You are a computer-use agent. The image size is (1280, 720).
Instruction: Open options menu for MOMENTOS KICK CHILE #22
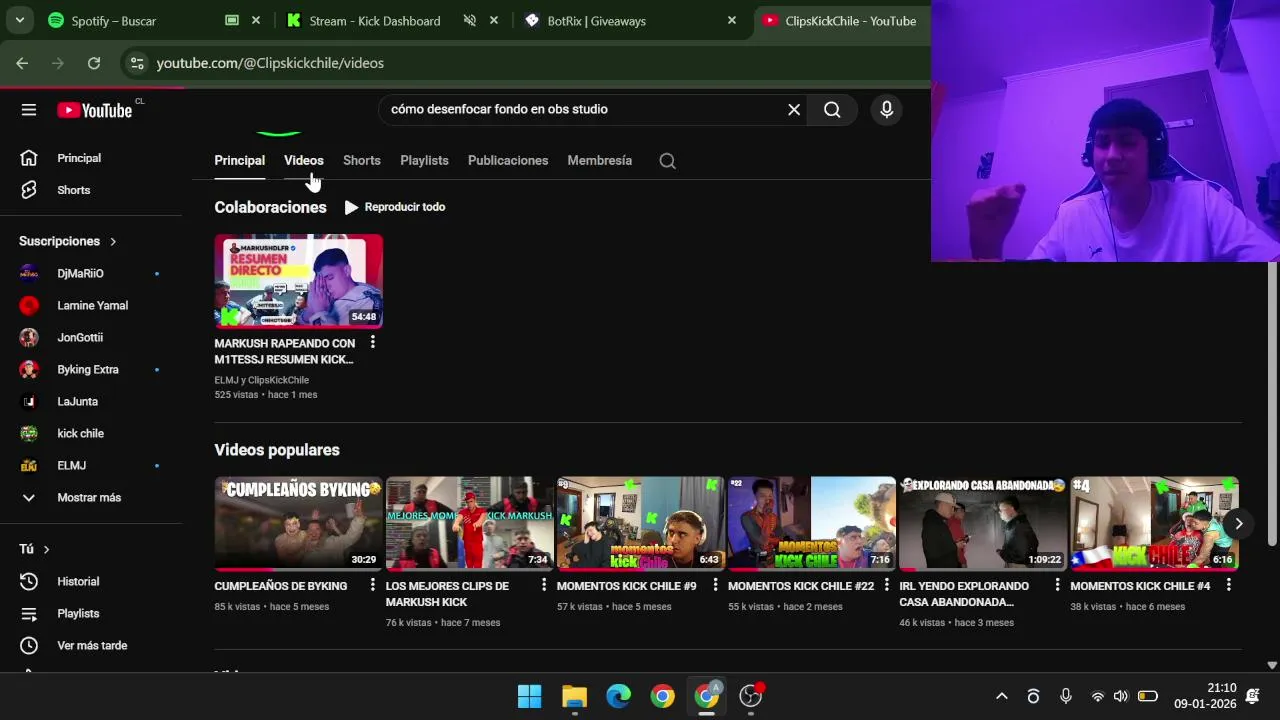click(886, 585)
